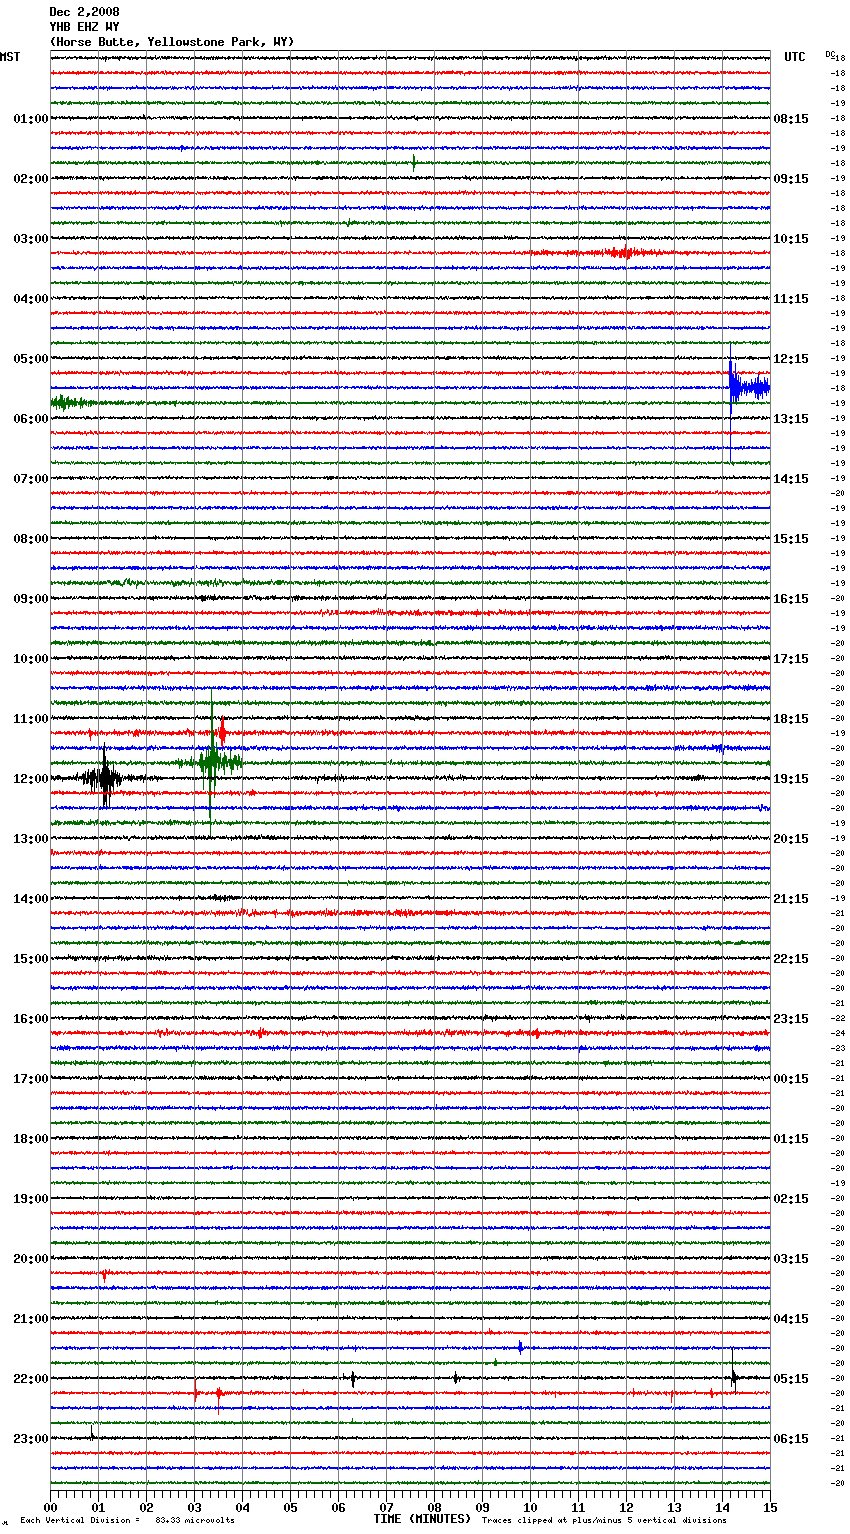The height and width of the screenshot is (1534, 850).
Task: Select minute tick label "00" on bottom axis
Action: point(51,1507)
